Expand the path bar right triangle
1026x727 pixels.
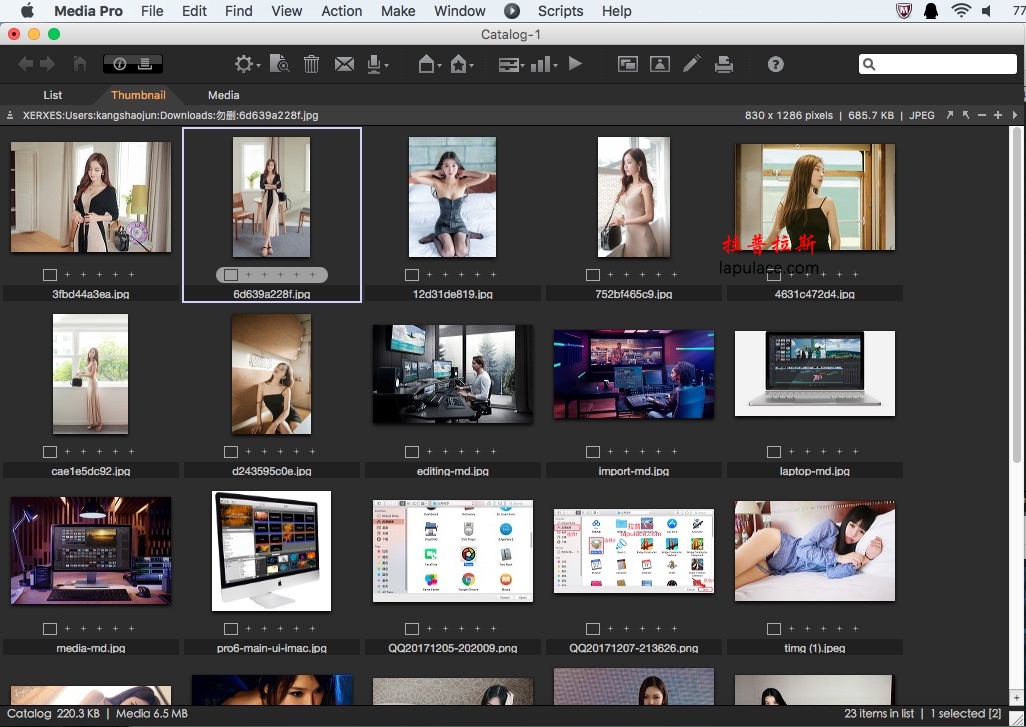tap(1015, 115)
